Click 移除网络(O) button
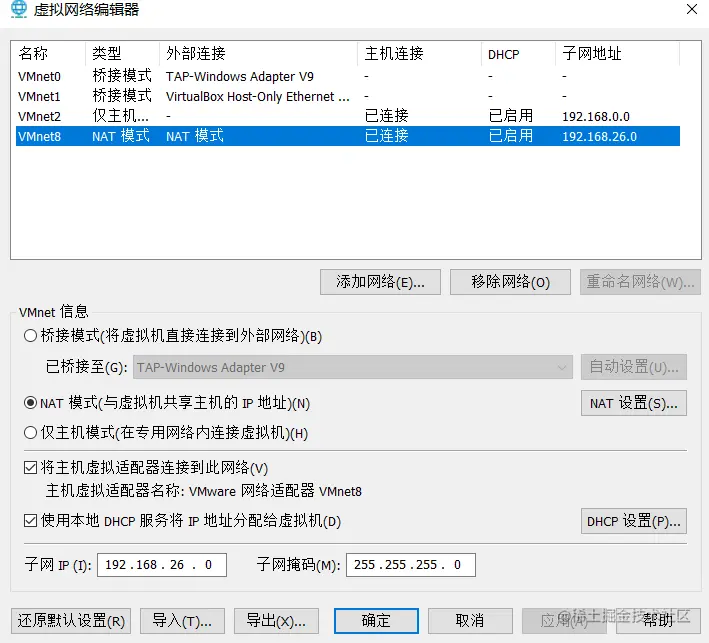 tap(510, 282)
